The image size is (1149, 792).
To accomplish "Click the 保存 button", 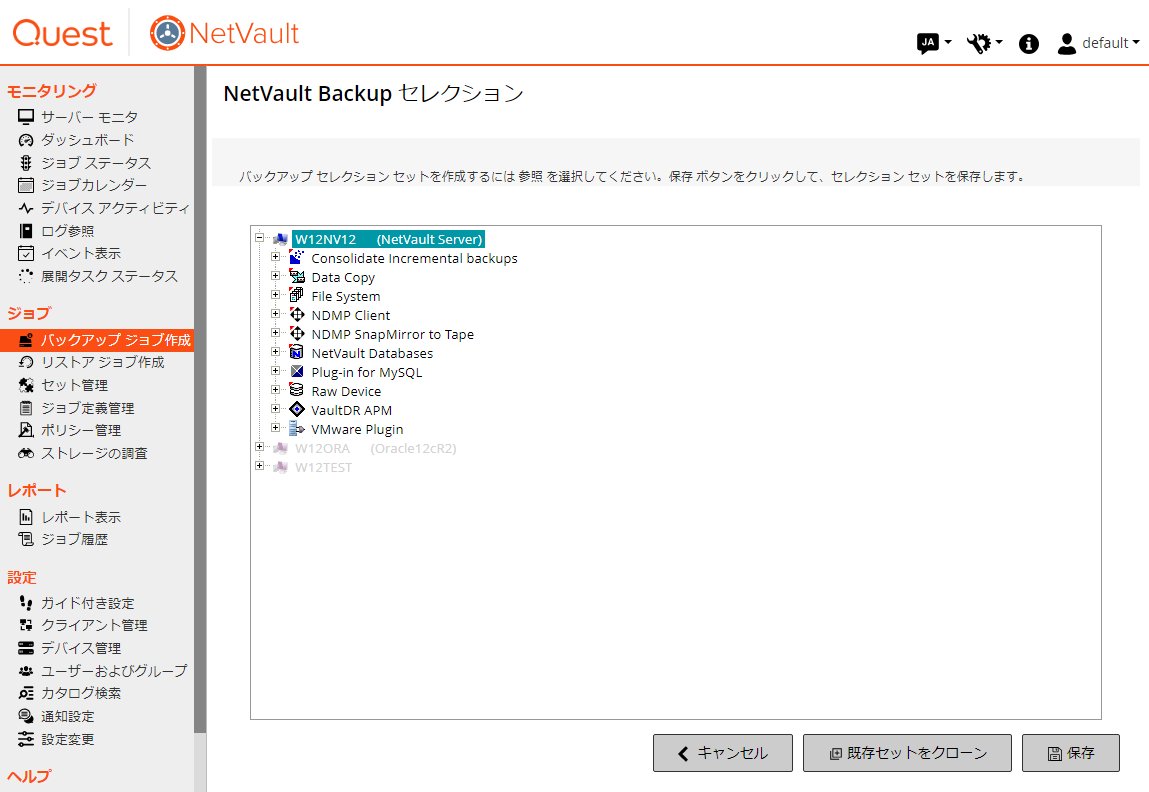I will [1071, 752].
